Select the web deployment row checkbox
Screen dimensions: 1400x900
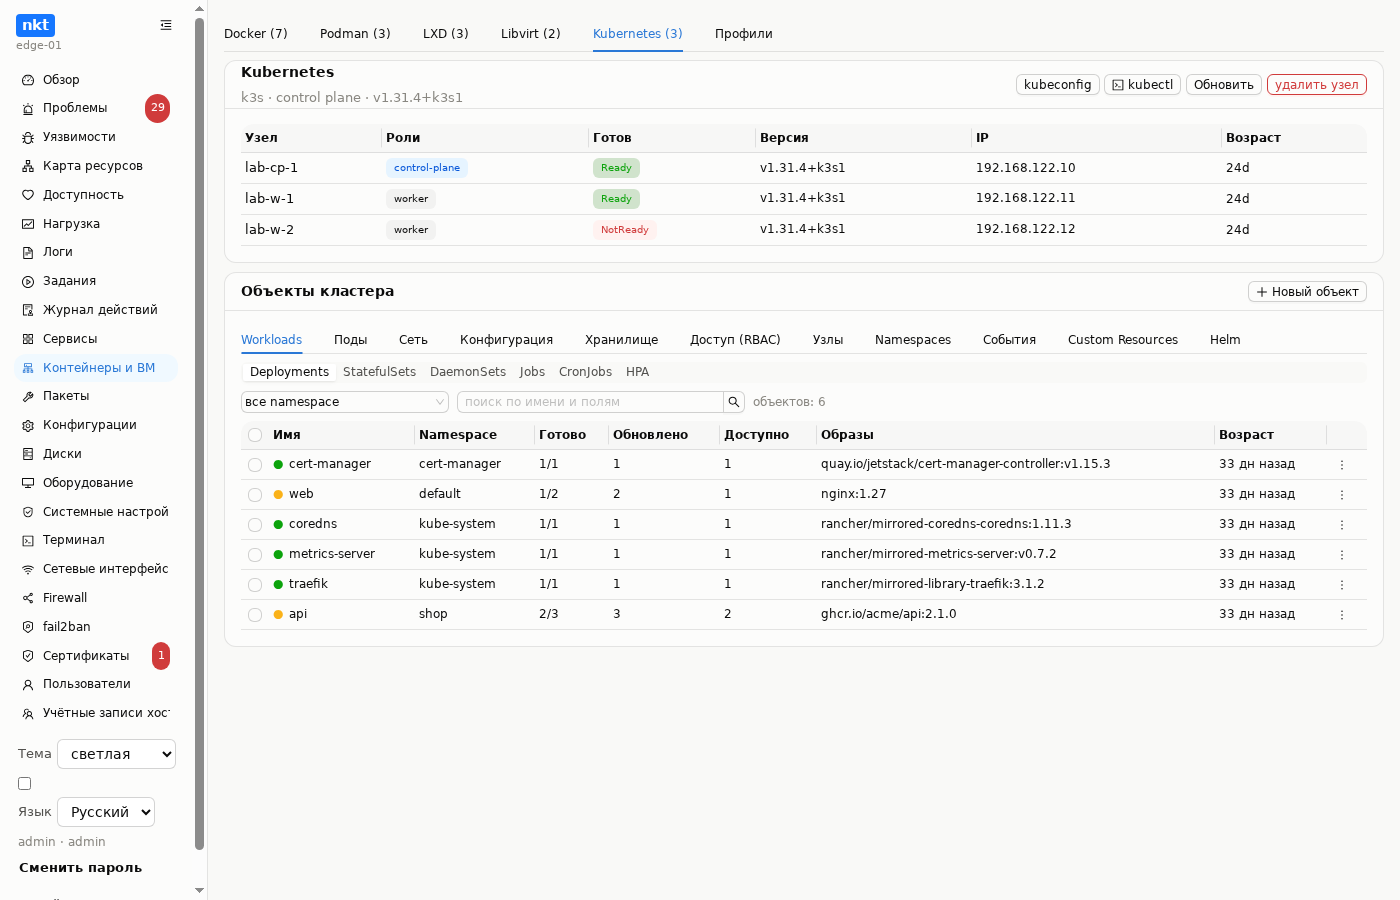pyautogui.click(x=255, y=495)
